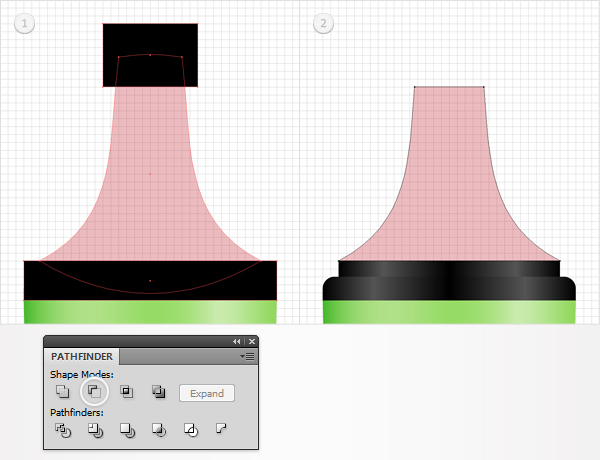Select the PATHFINDER panel tab

coord(82,357)
